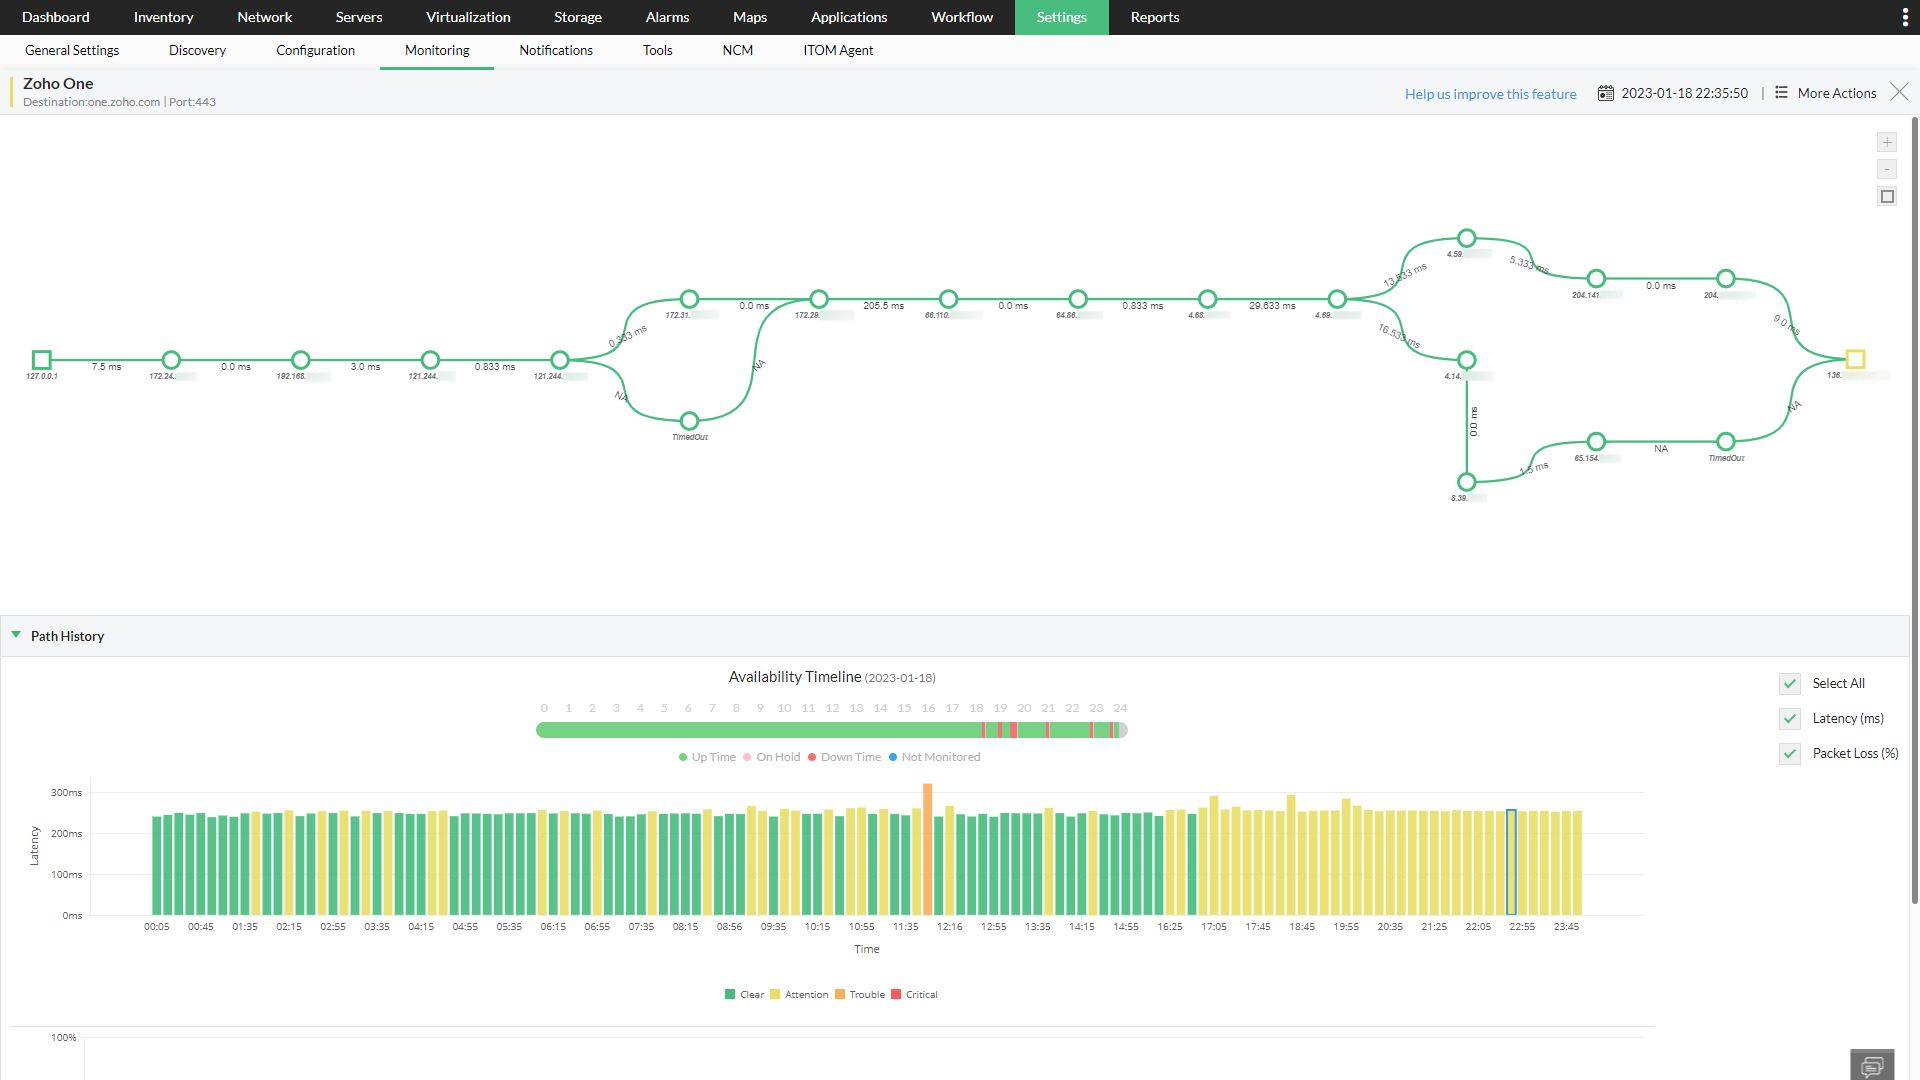
Task: Toggle the Select All checkbox
Action: pyautogui.click(x=1790, y=684)
